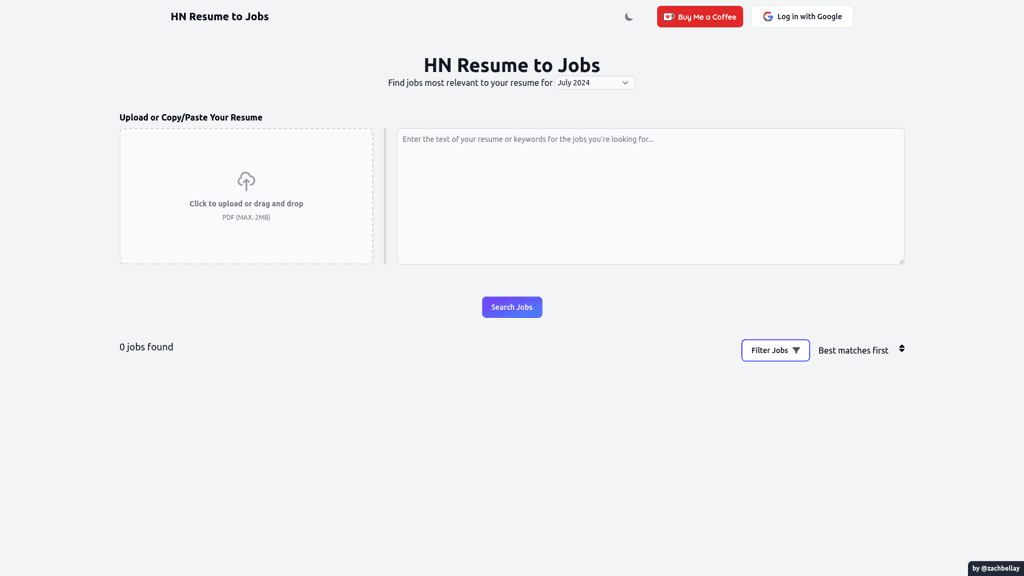Click the Buy Me a Coffee button
1024x576 pixels.
click(699, 16)
